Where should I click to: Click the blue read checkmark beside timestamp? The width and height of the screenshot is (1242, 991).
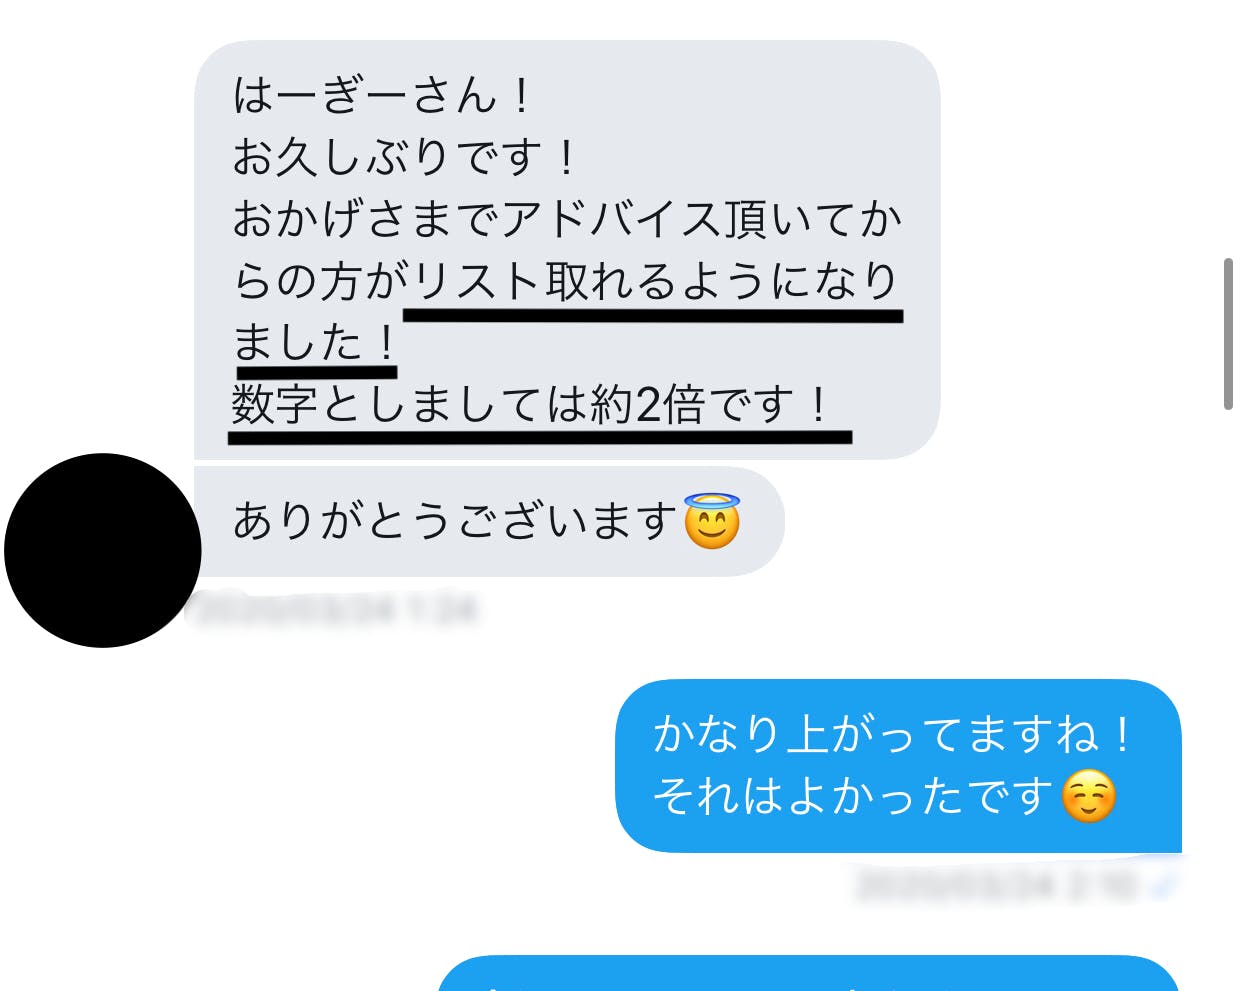(1165, 884)
